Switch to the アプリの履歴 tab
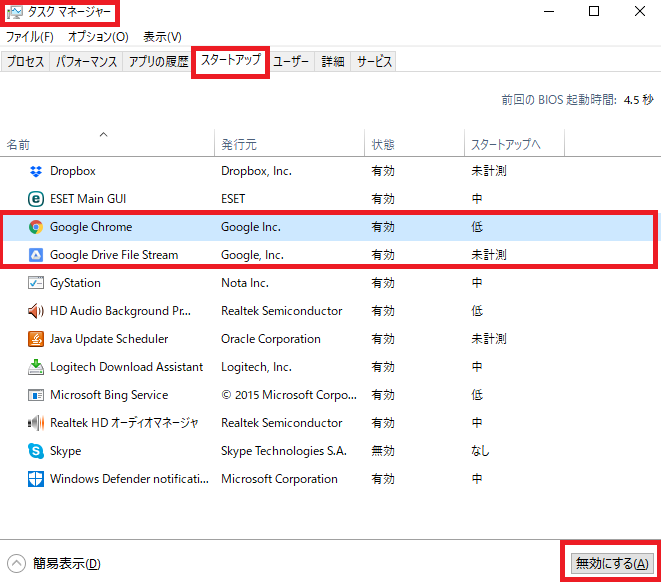 tap(159, 62)
